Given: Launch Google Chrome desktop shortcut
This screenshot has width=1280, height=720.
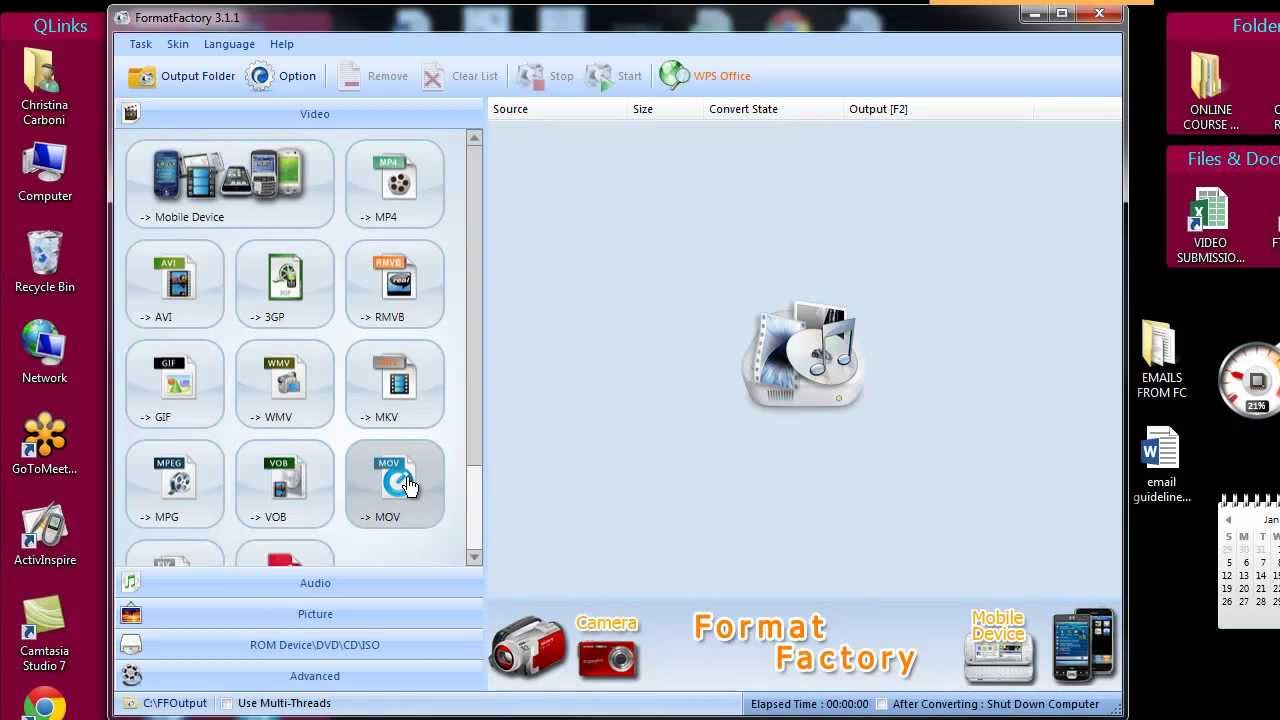Looking at the screenshot, I should pyautogui.click(x=45, y=704).
